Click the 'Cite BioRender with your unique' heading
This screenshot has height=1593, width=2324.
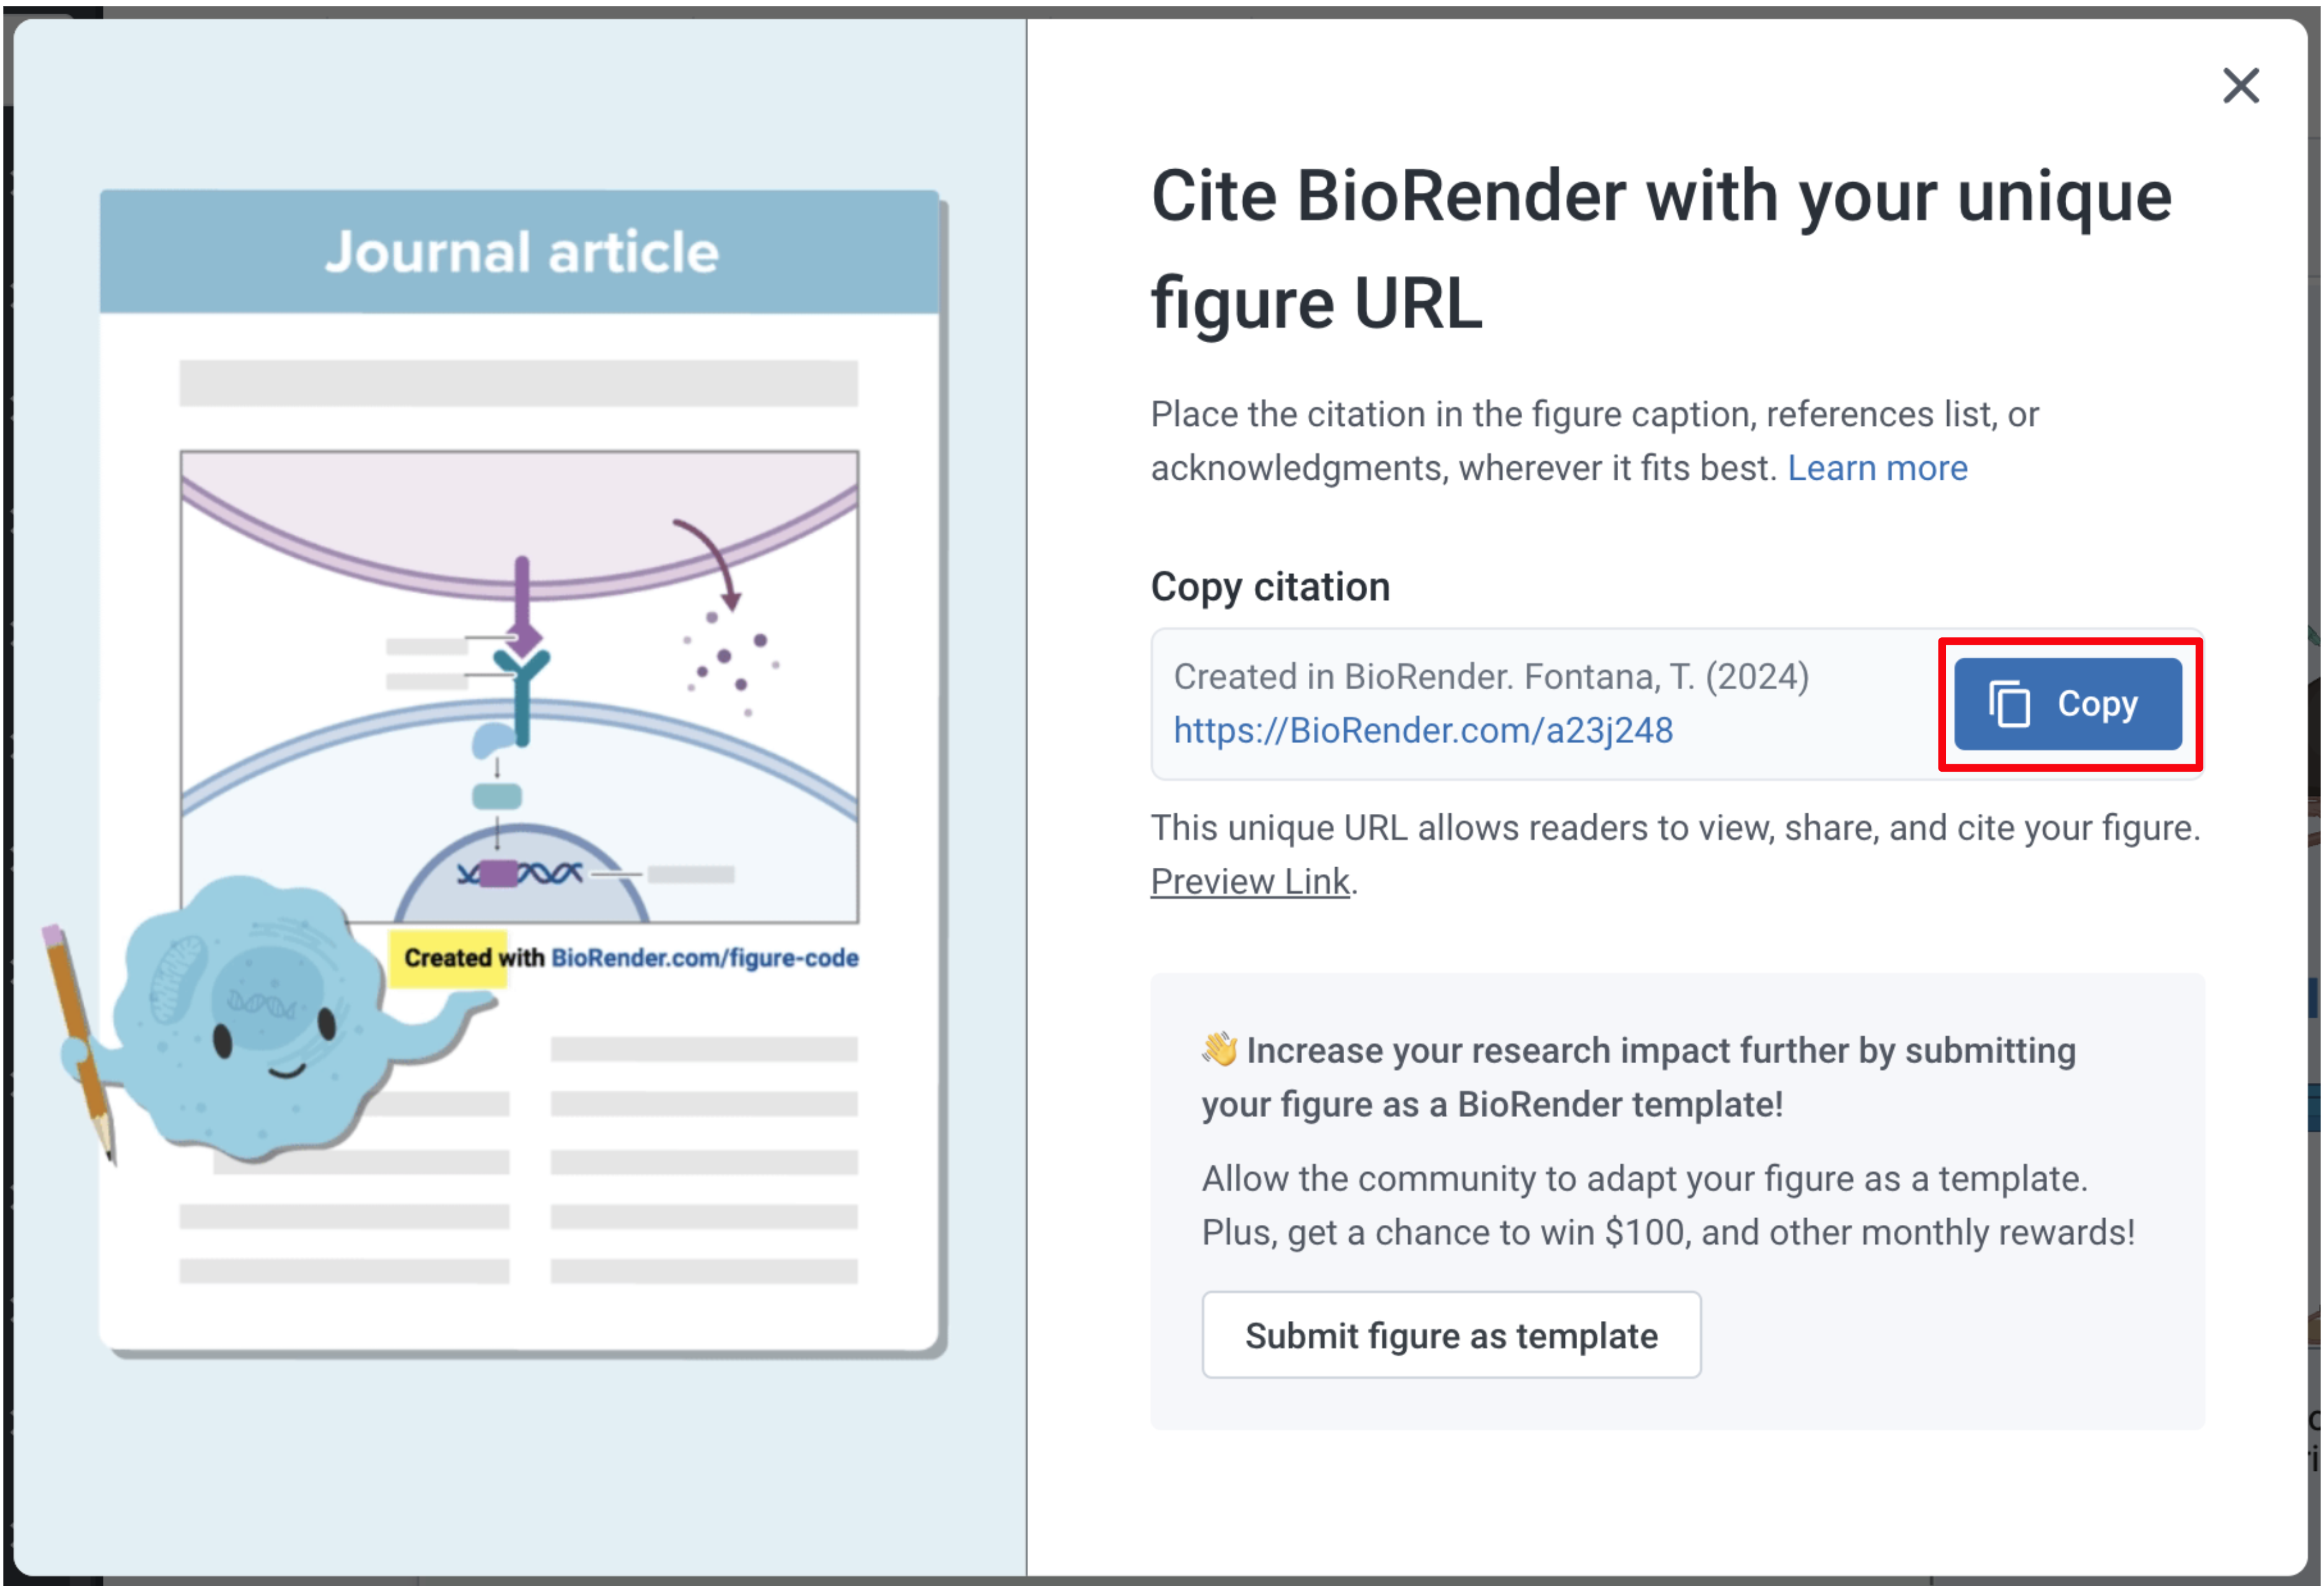[1660, 197]
